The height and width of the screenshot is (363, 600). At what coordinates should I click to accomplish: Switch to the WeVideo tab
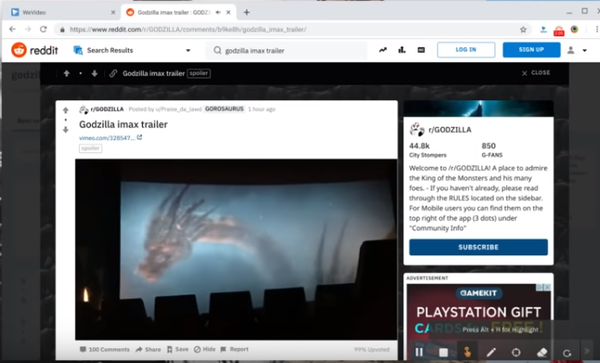click(63, 12)
